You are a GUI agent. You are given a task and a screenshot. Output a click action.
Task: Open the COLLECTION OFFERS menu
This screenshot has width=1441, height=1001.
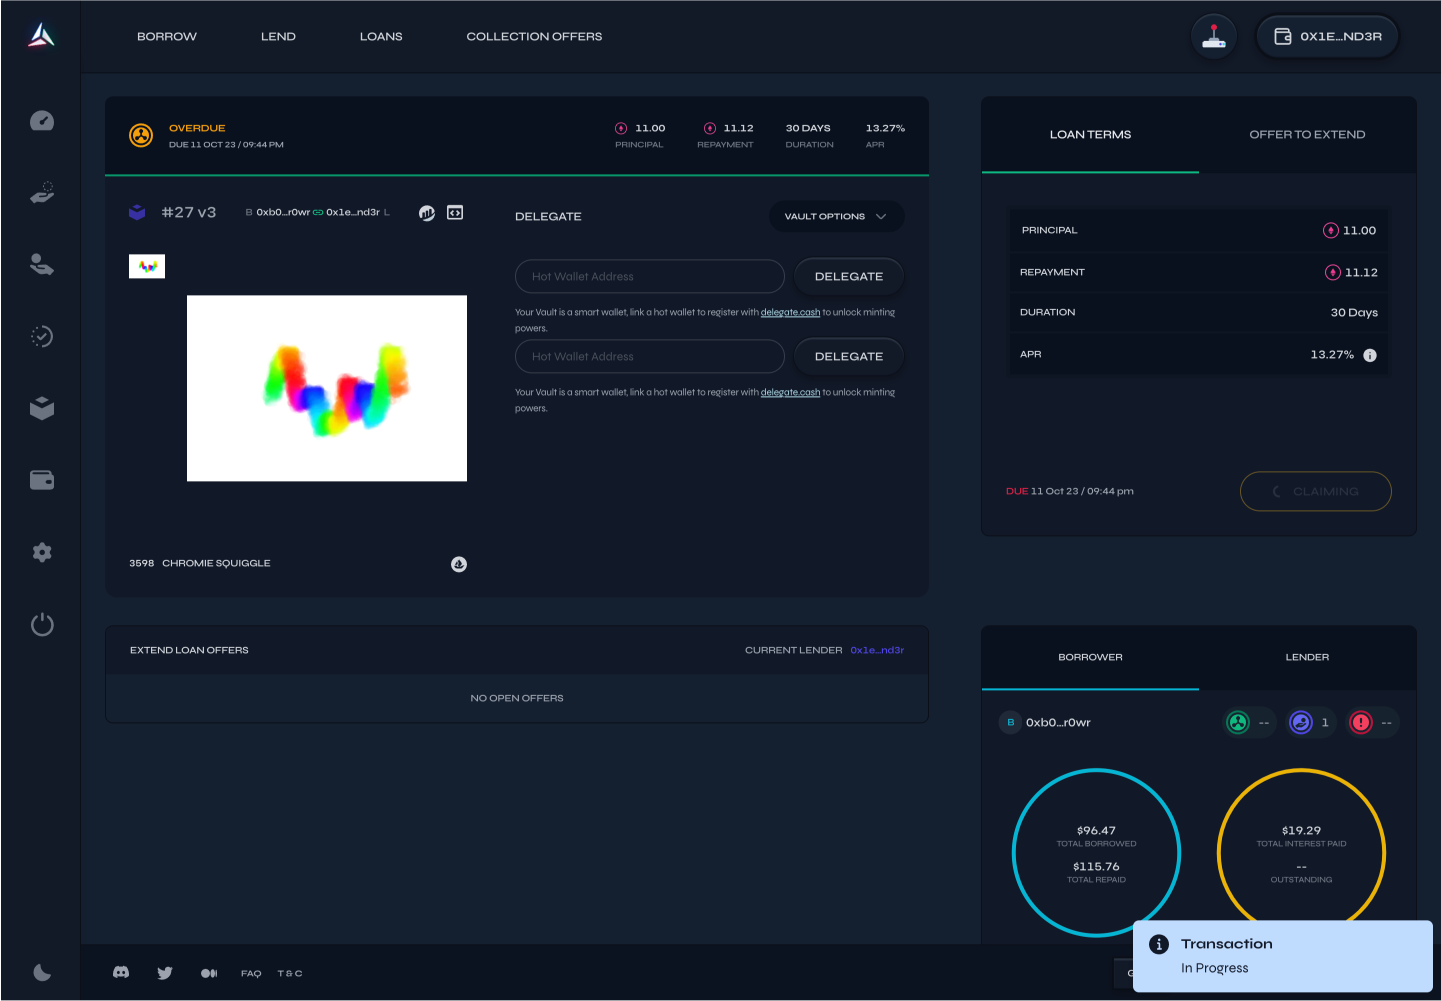click(x=534, y=36)
